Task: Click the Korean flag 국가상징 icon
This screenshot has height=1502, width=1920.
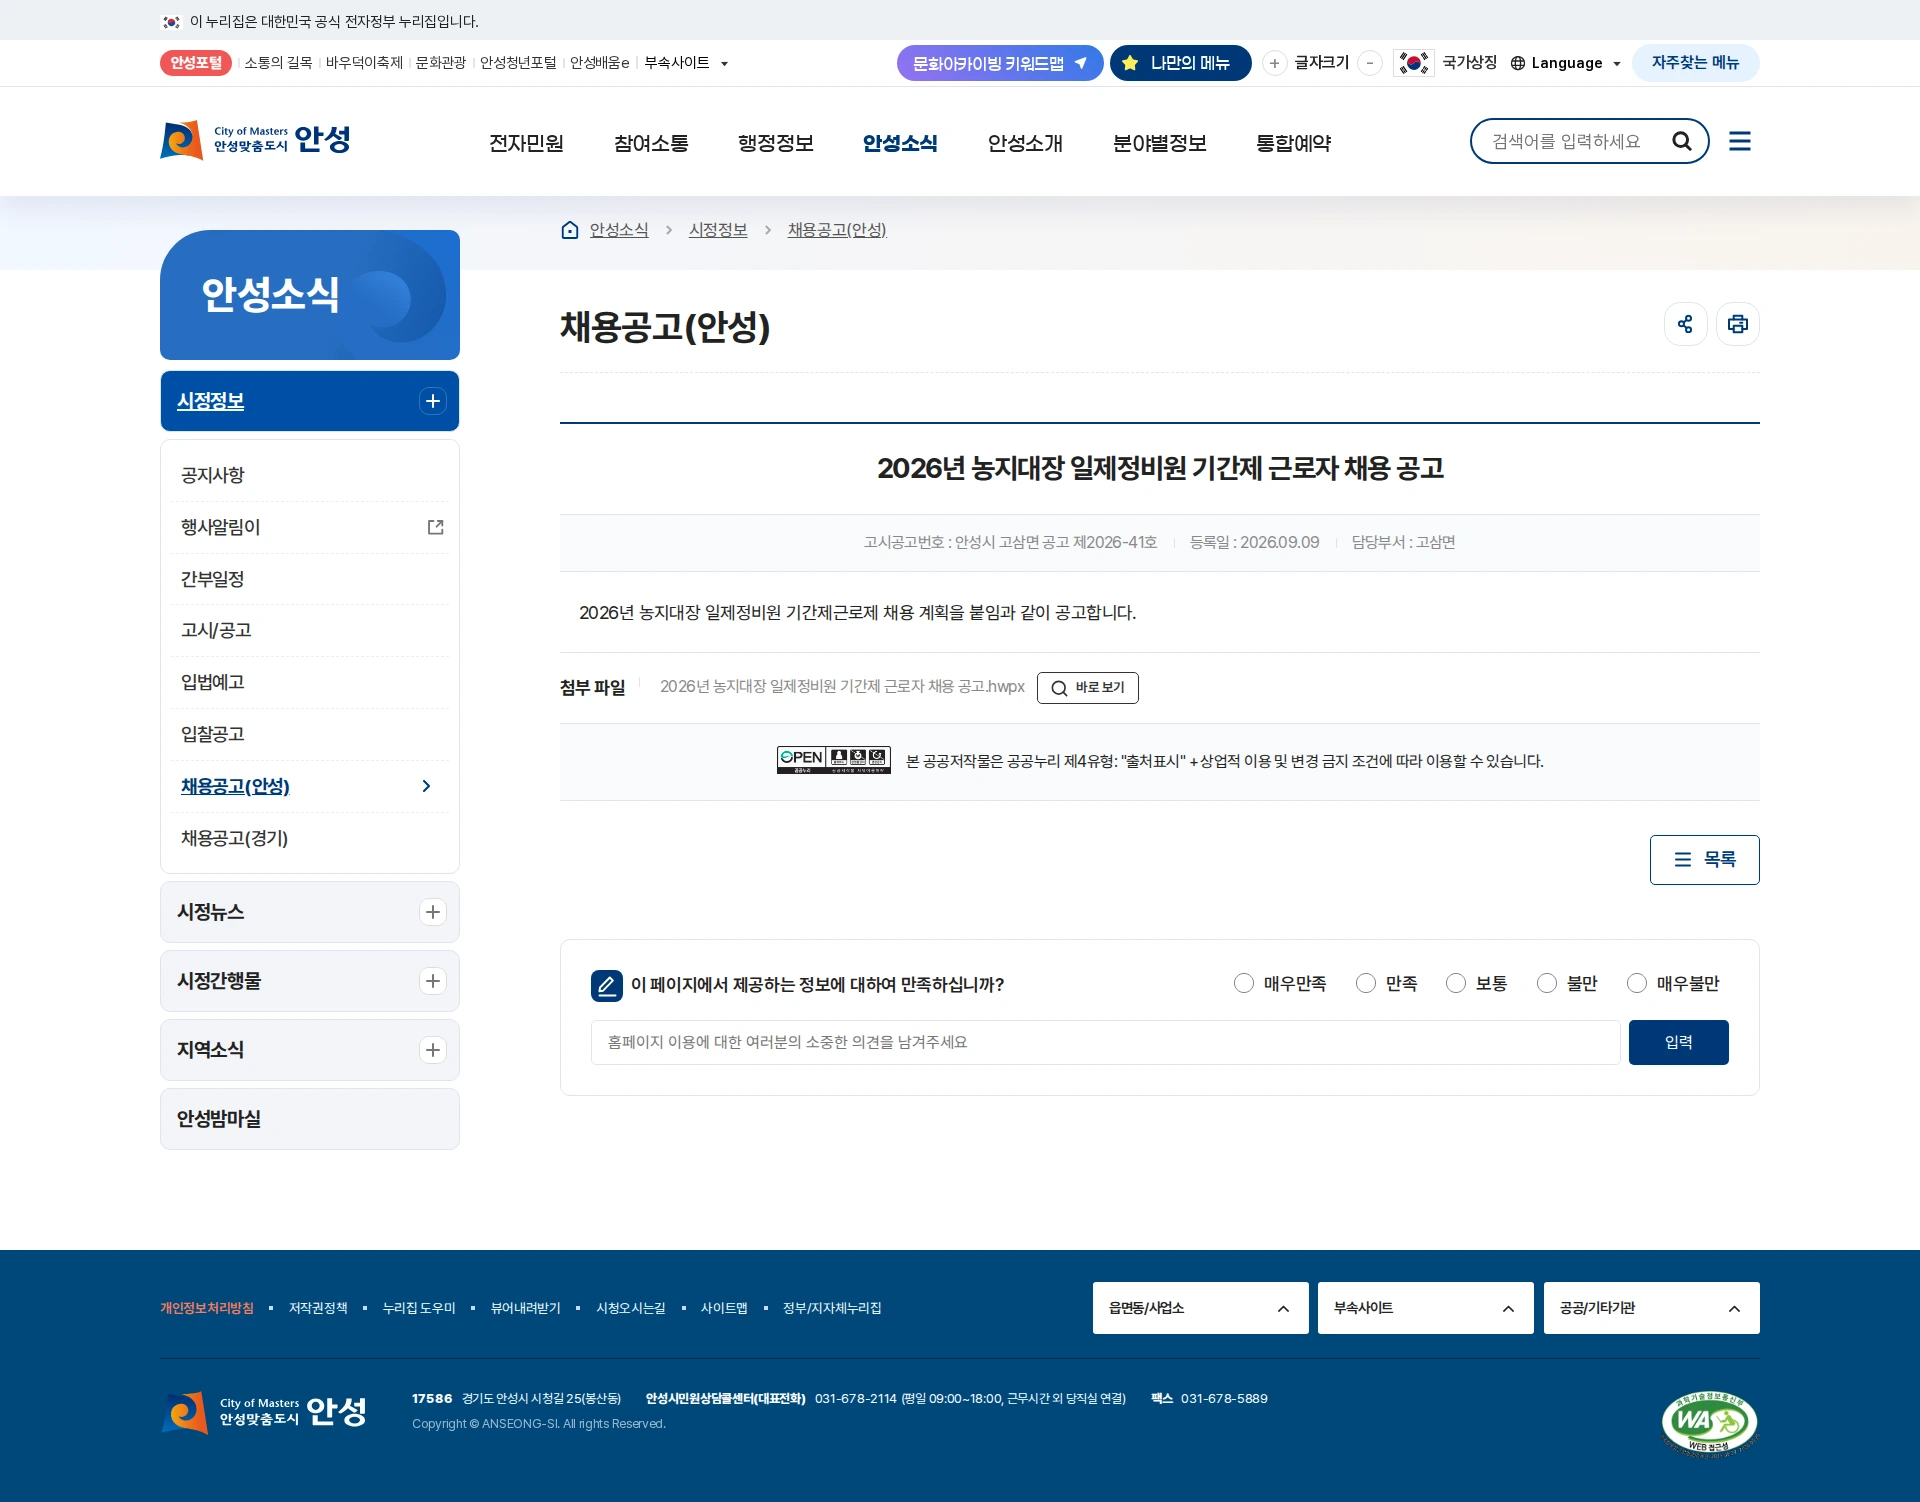Action: tap(1414, 63)
